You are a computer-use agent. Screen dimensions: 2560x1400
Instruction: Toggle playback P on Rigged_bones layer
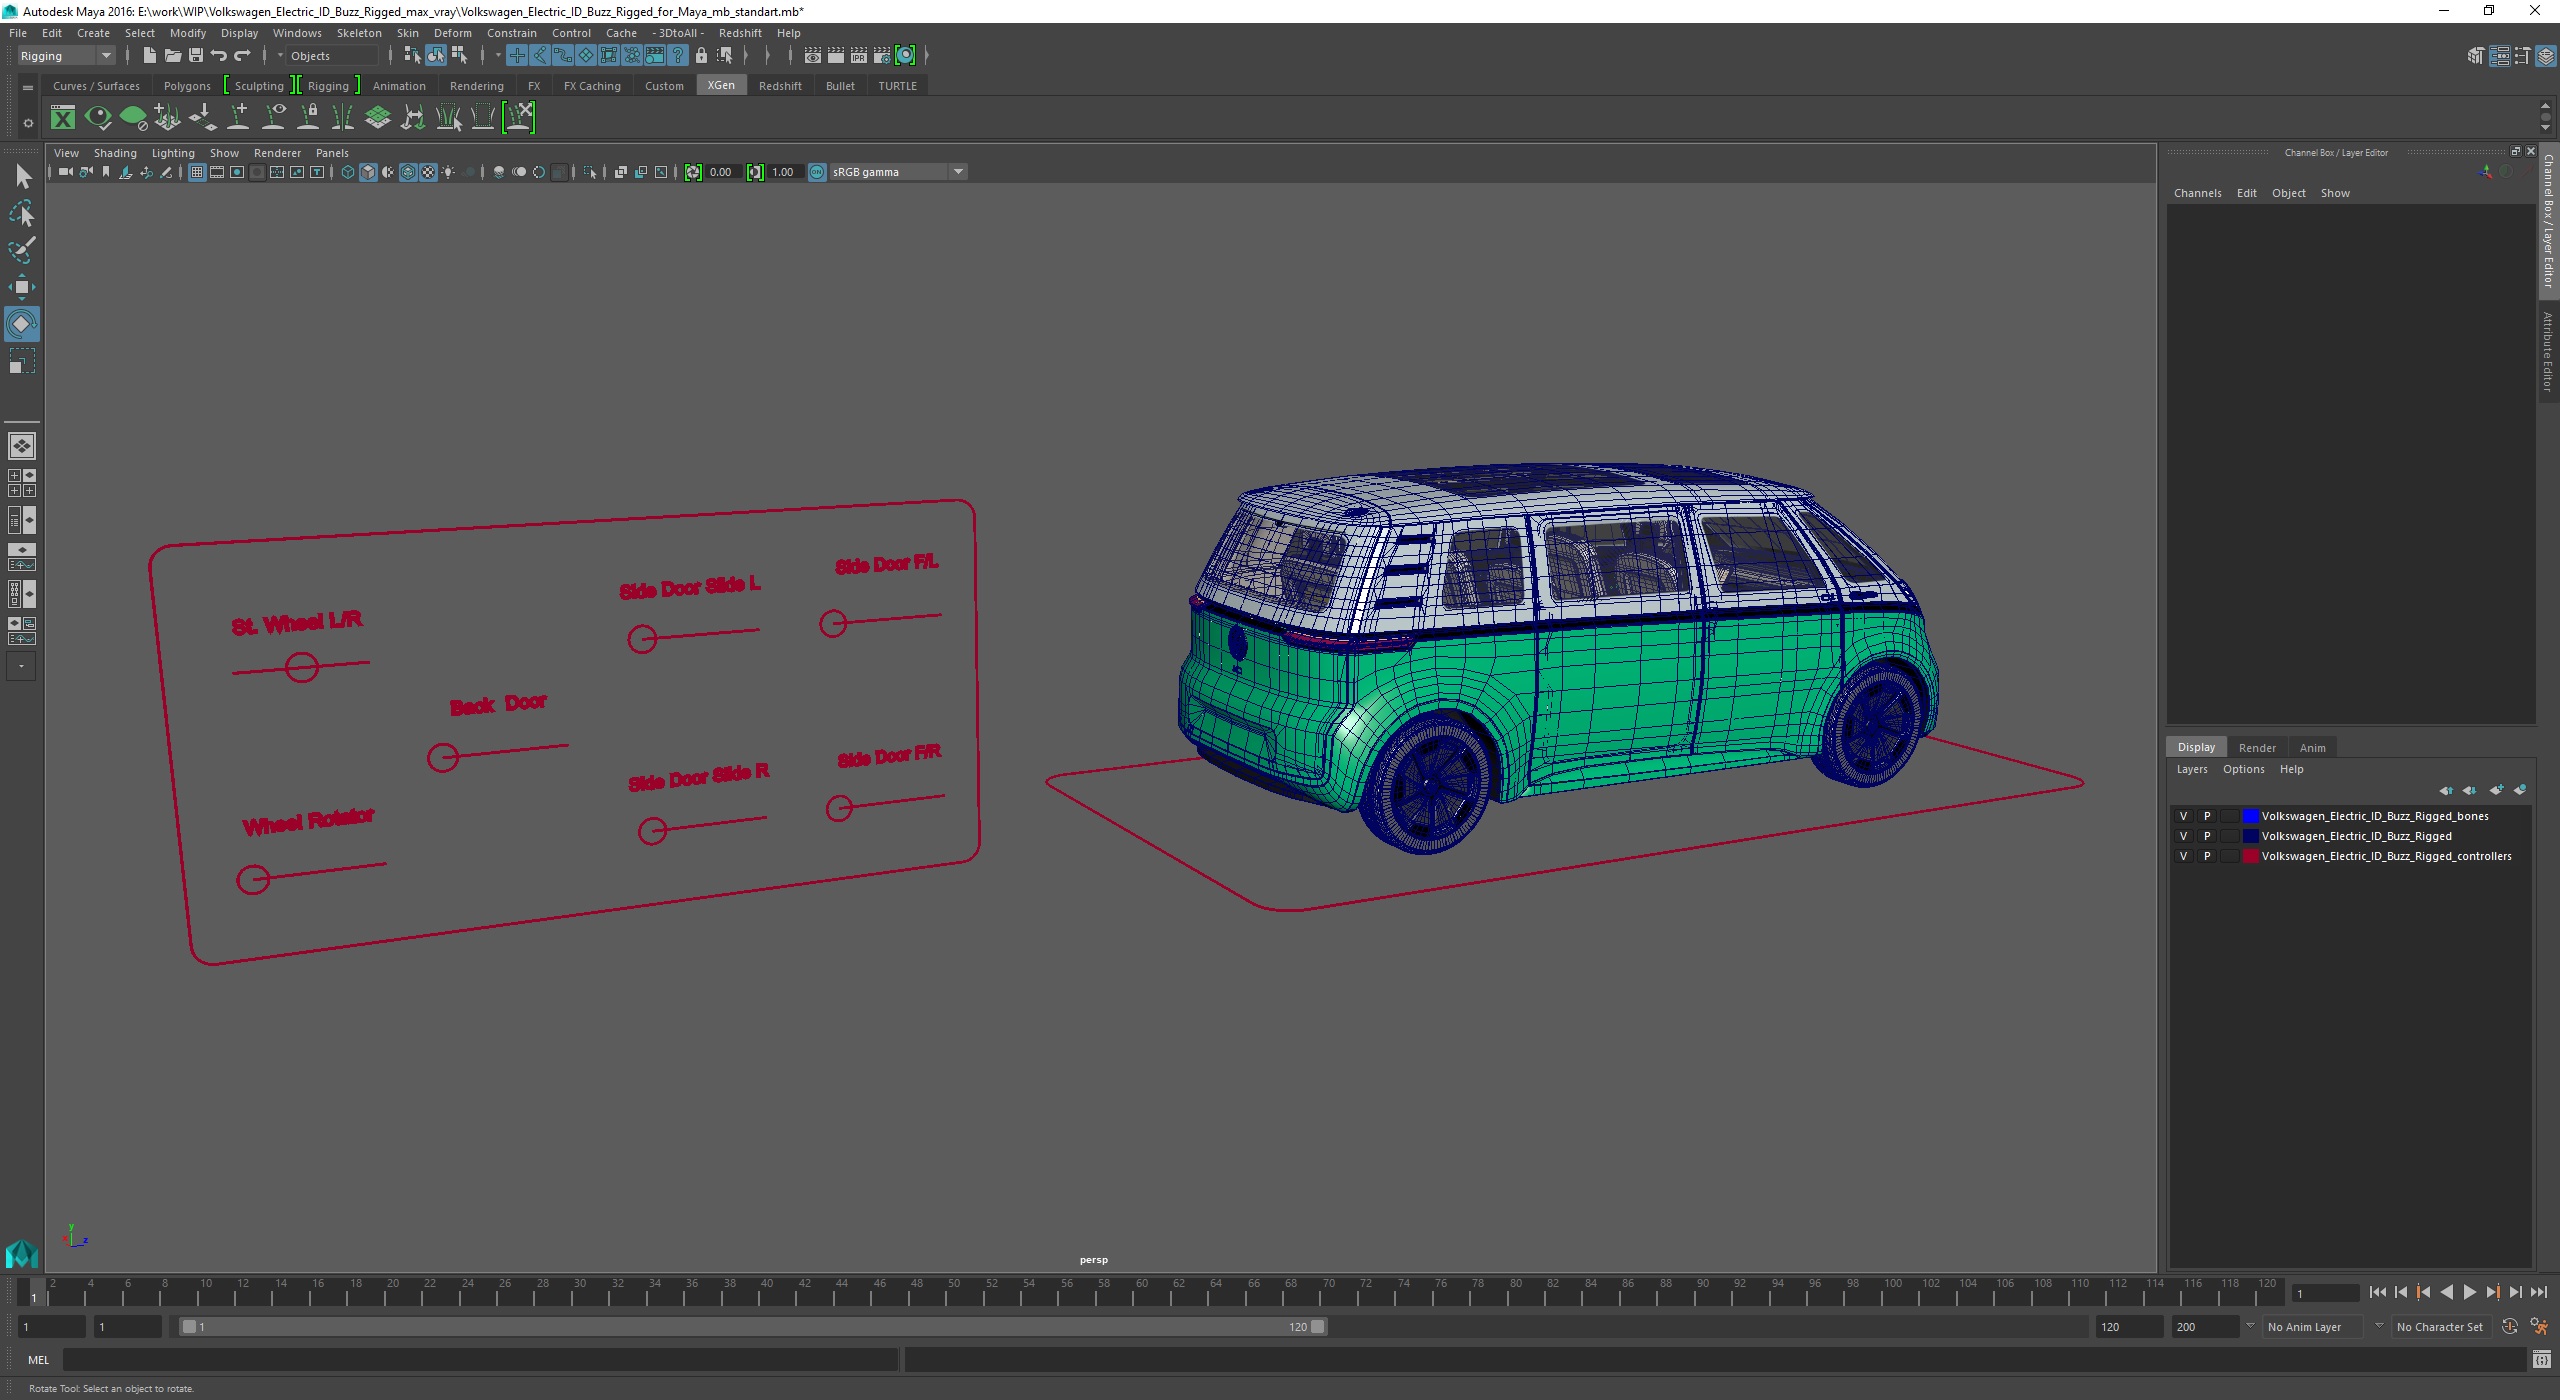tap(2207, 816)
